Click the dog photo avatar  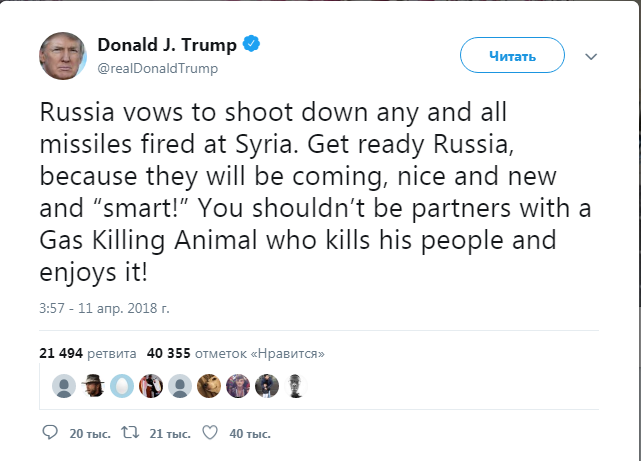point(209,386)
